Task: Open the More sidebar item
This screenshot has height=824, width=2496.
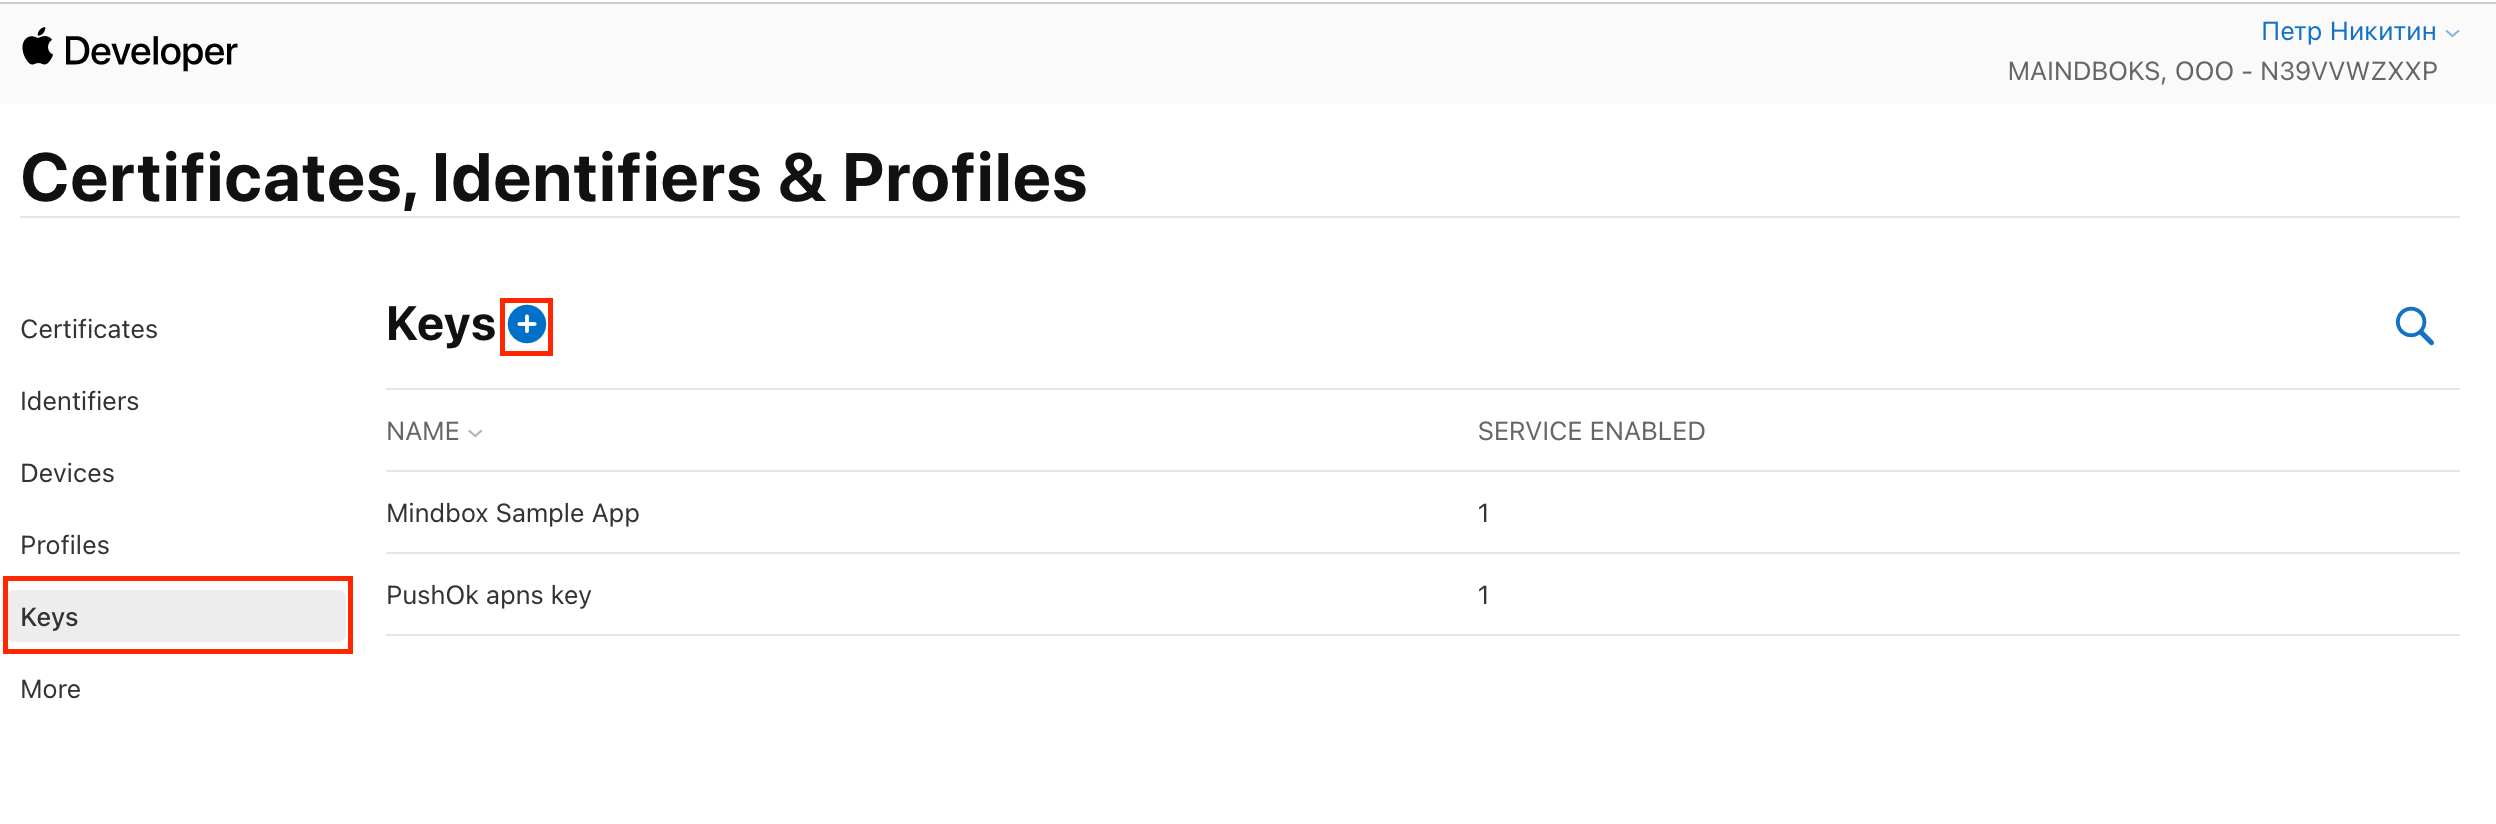Action: coord(50,689)
